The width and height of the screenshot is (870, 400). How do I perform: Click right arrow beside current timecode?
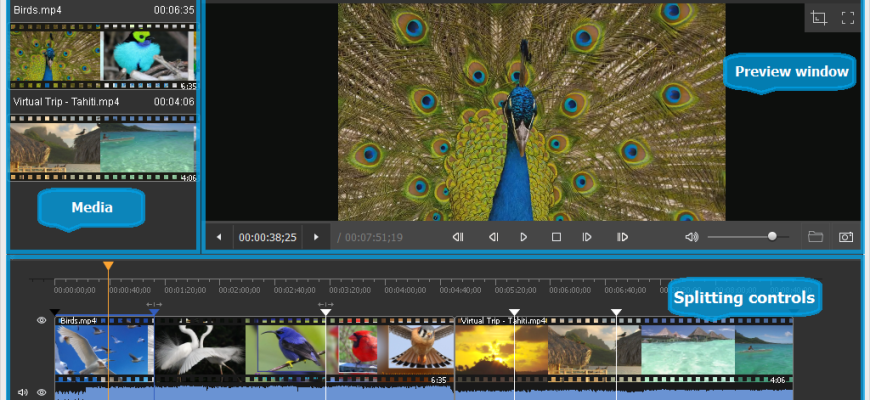point(316,237)
